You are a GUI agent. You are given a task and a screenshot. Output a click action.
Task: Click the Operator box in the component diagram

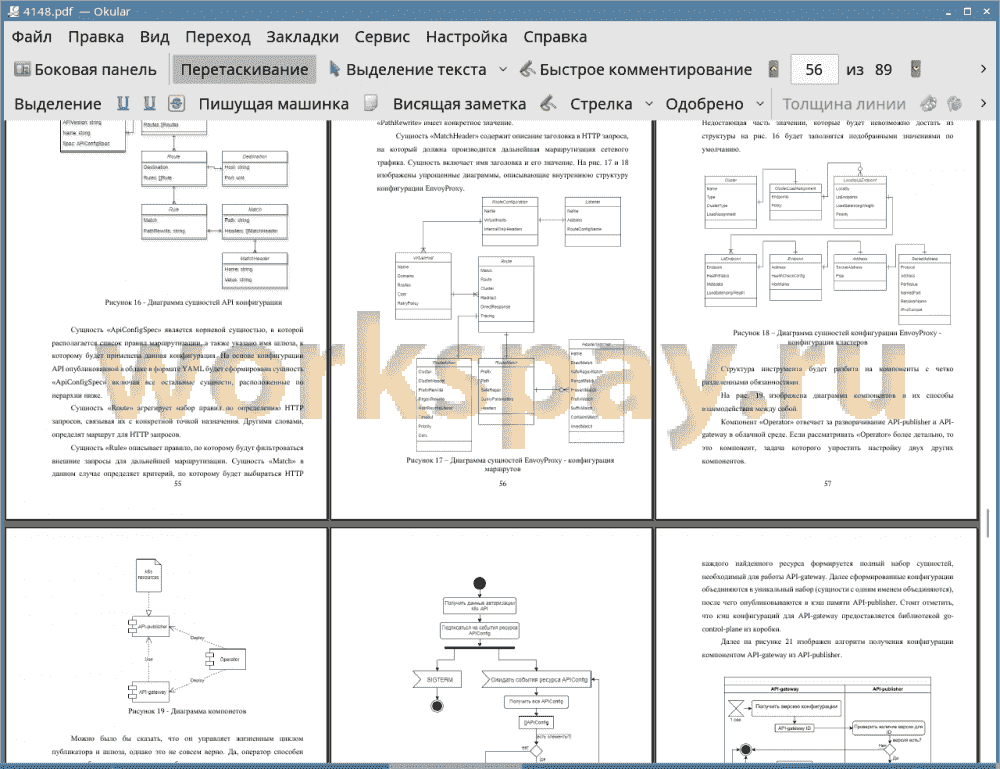[227, 659]
